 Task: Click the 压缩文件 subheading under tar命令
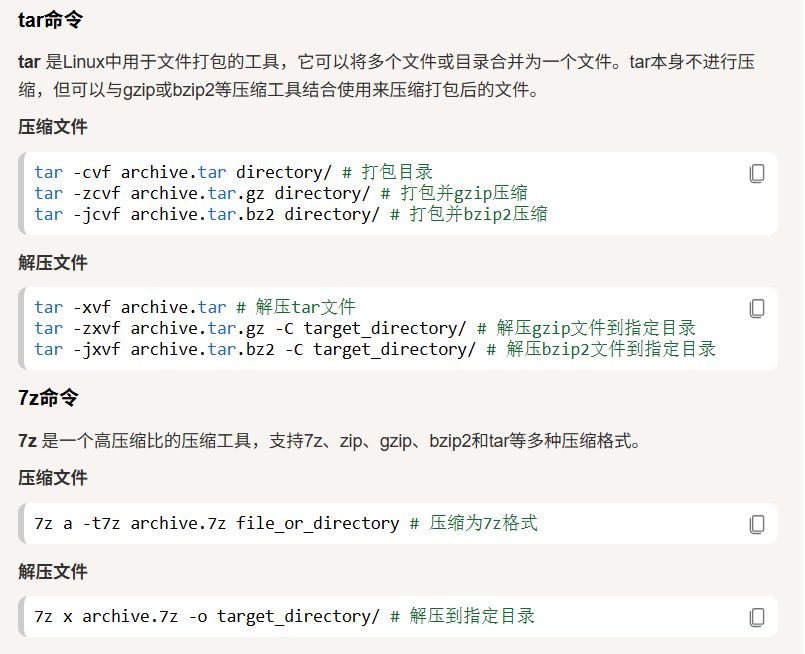(x=53, y=127)
